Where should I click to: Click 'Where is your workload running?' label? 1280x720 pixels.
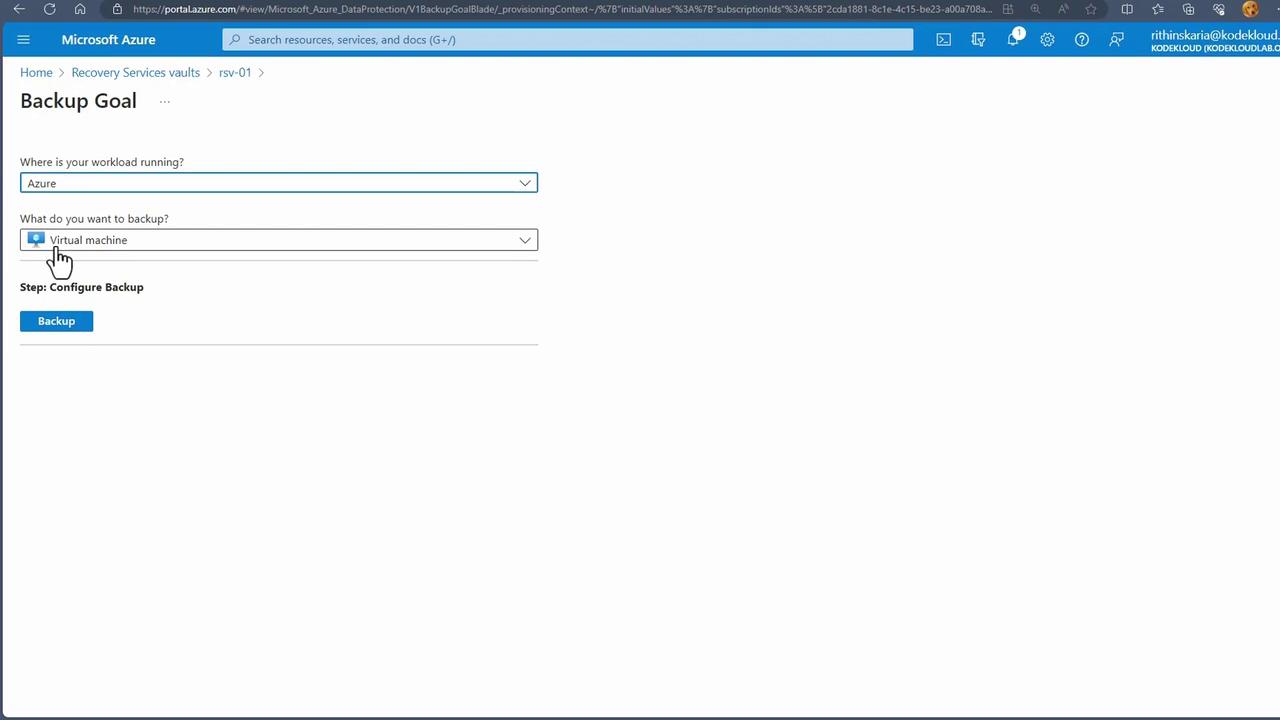pyautogui.click(x=102, y=162)
